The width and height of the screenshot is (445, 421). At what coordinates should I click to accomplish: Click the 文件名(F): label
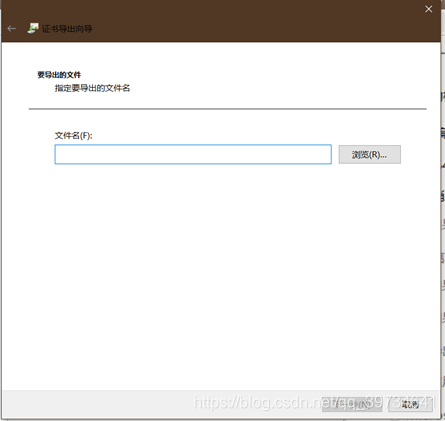coord(73,136)
